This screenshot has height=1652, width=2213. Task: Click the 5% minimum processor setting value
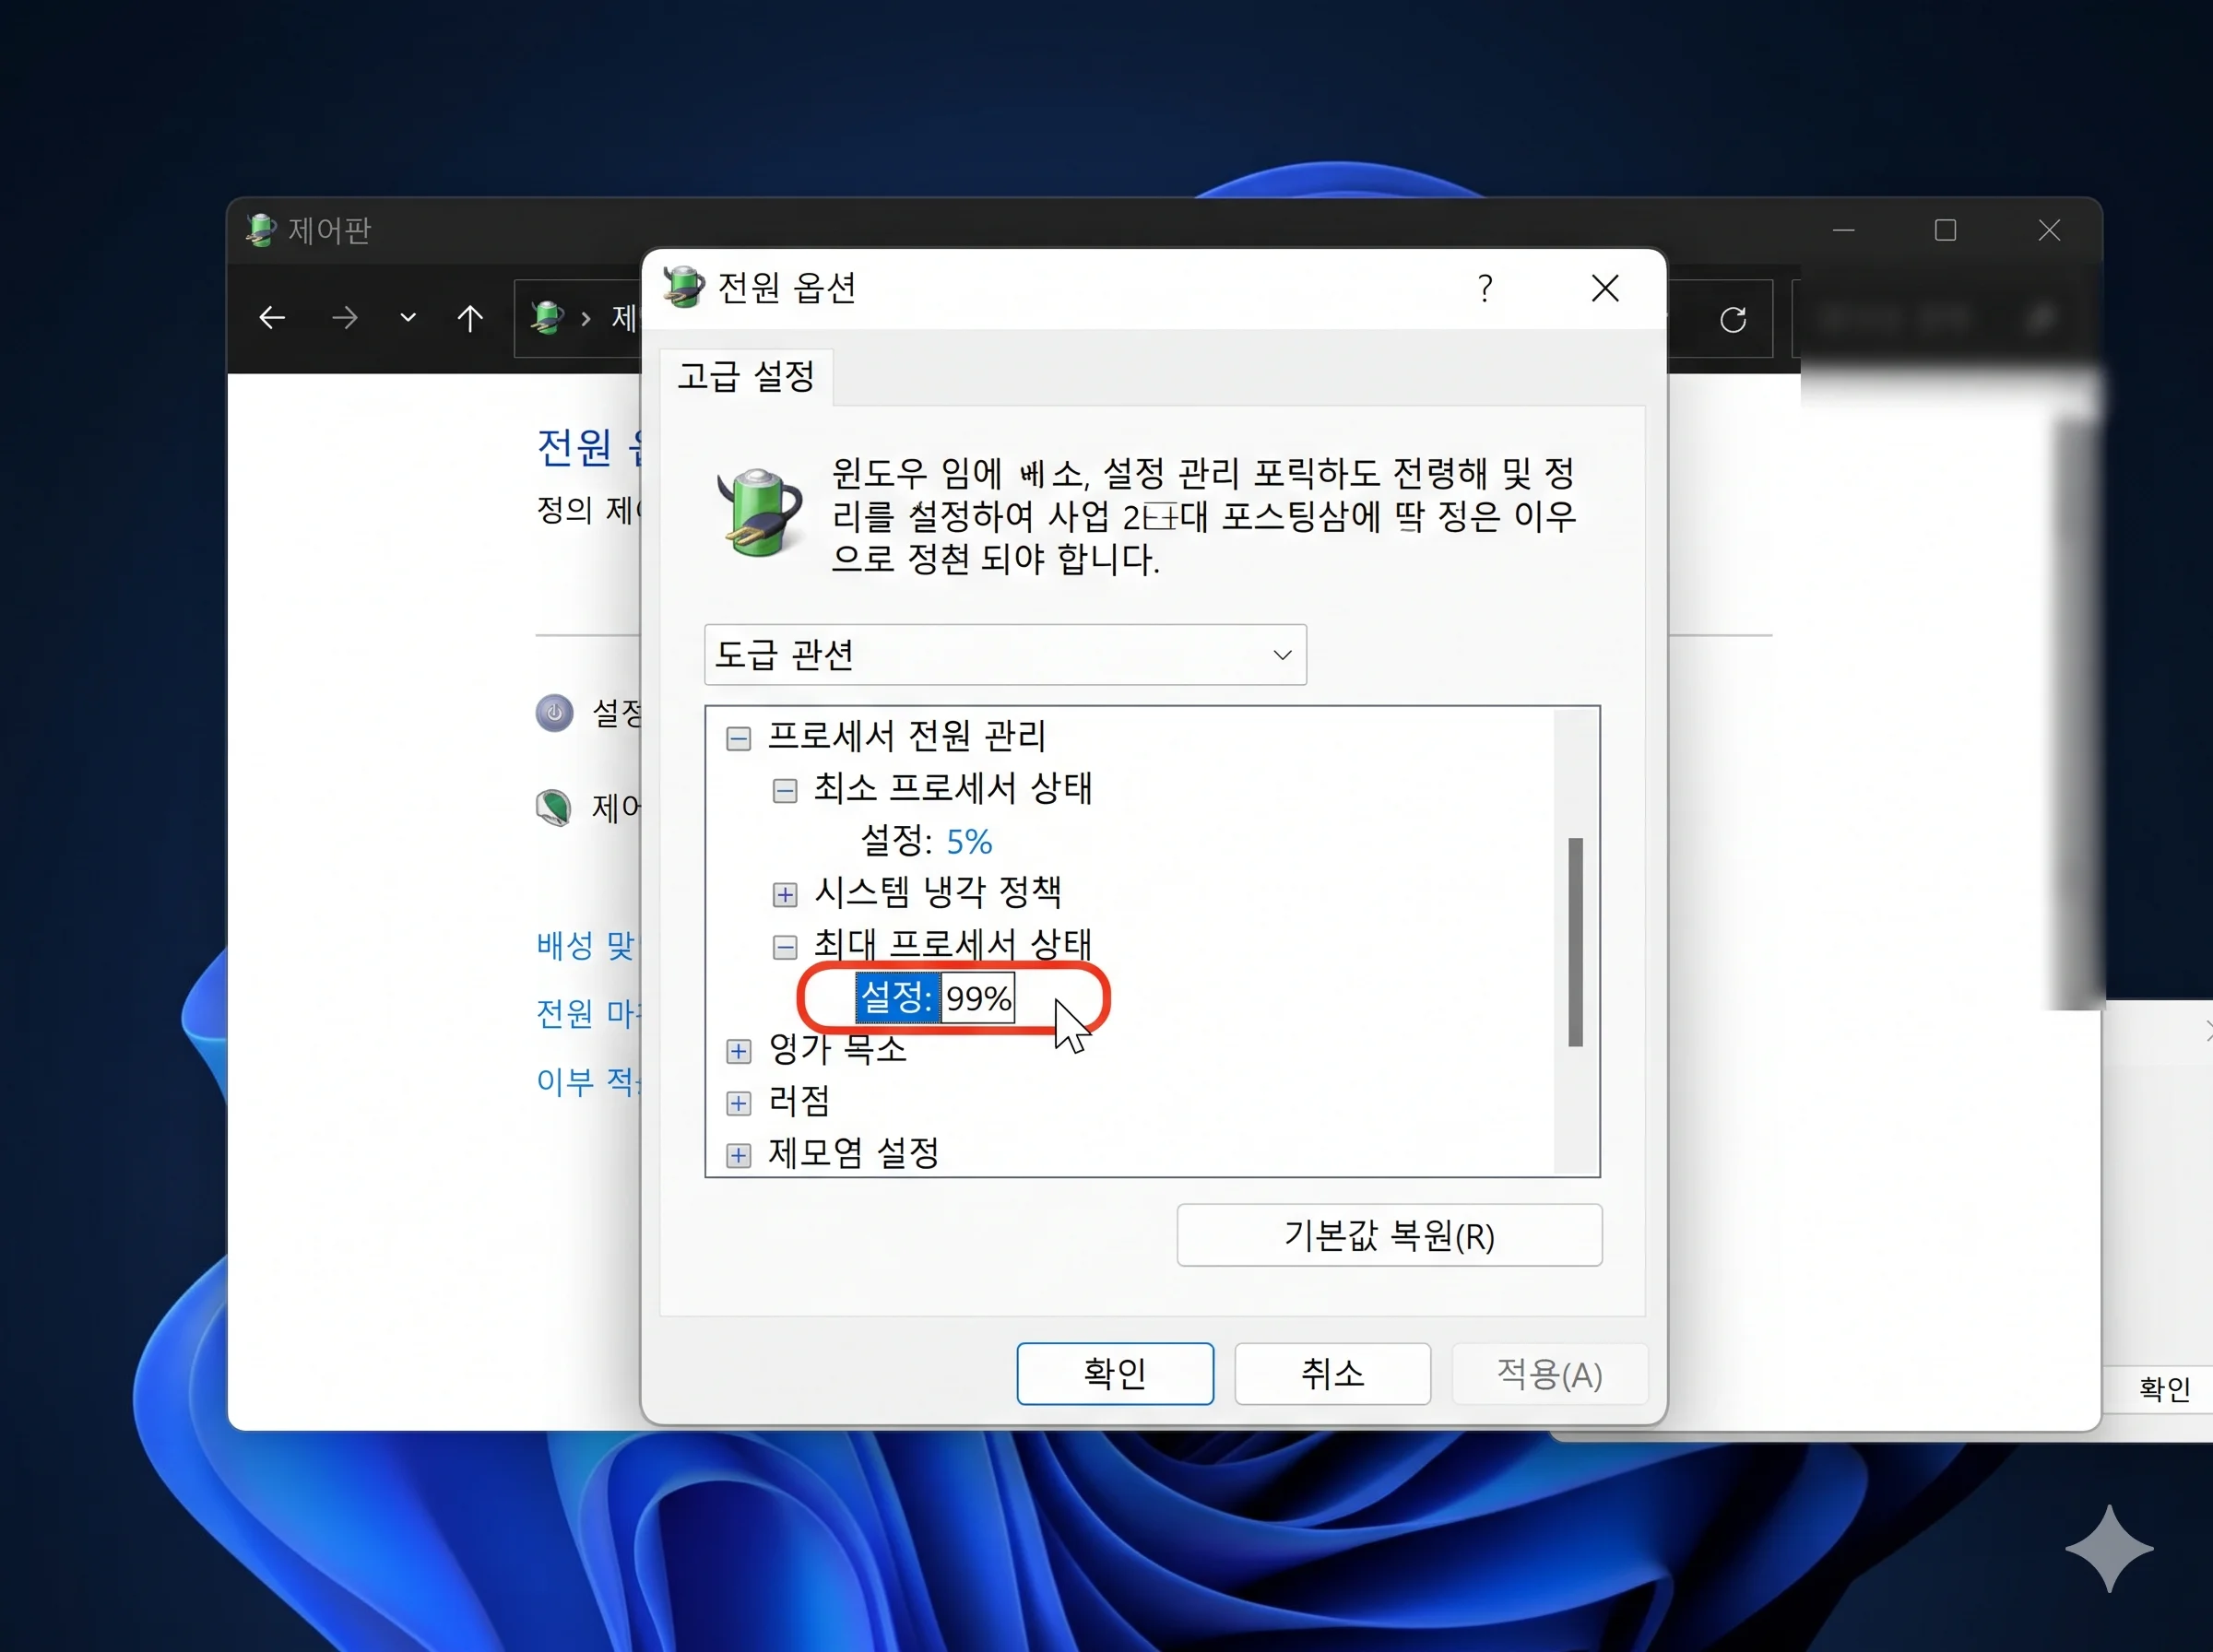969,841
